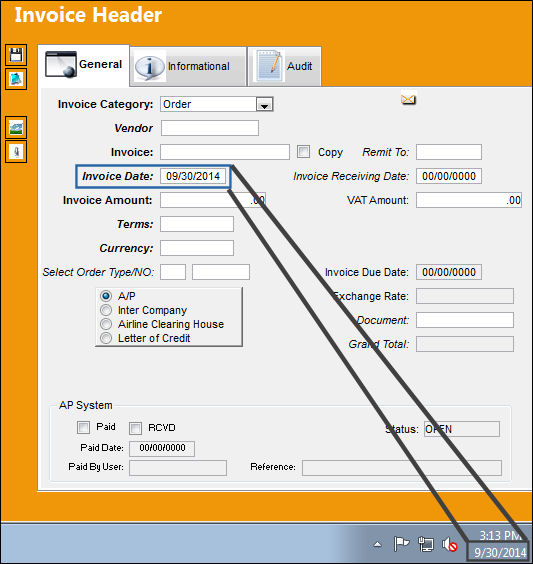The width and height of the screenshot is (533, 564).
Task: Click the AP System group label
Action: (86, 405)
